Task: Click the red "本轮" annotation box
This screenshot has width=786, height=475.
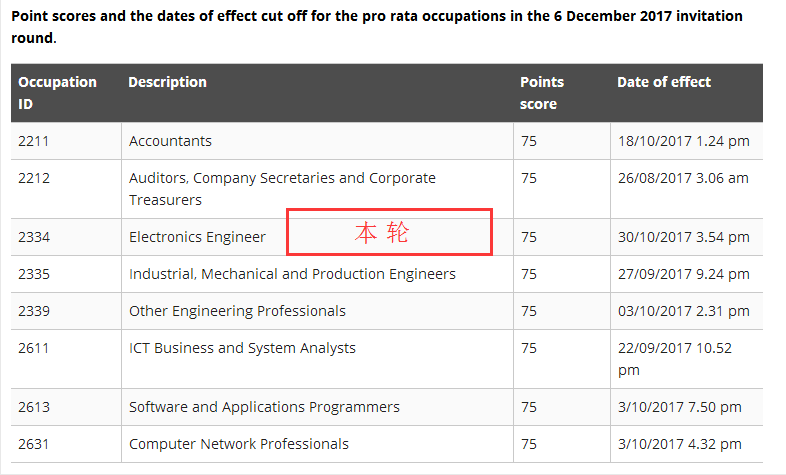Action: click(x=389, y=232)
